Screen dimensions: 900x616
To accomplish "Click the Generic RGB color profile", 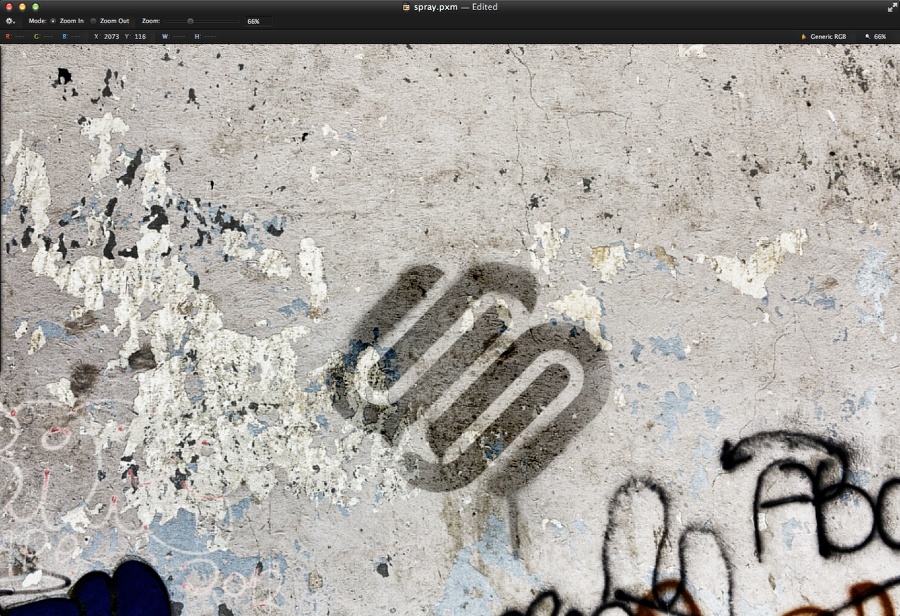I will pyautogui.click(x=828, y=36).
